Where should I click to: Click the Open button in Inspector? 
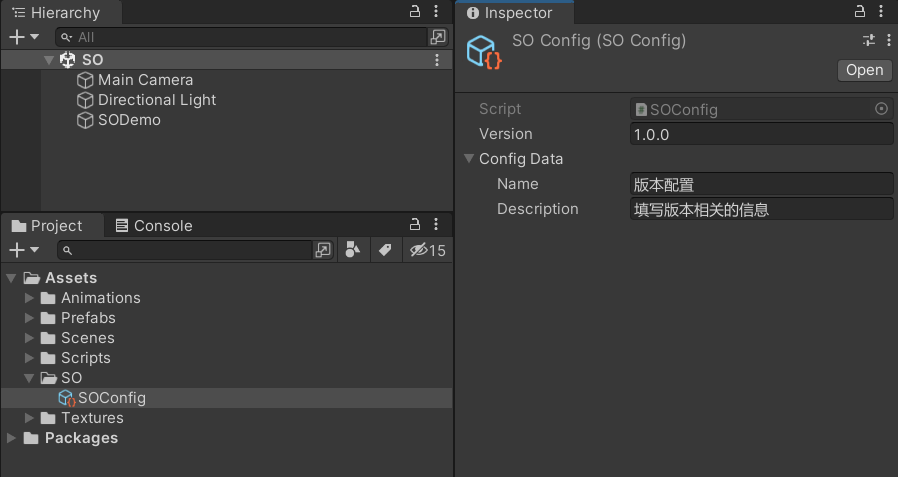click(864, 70)
